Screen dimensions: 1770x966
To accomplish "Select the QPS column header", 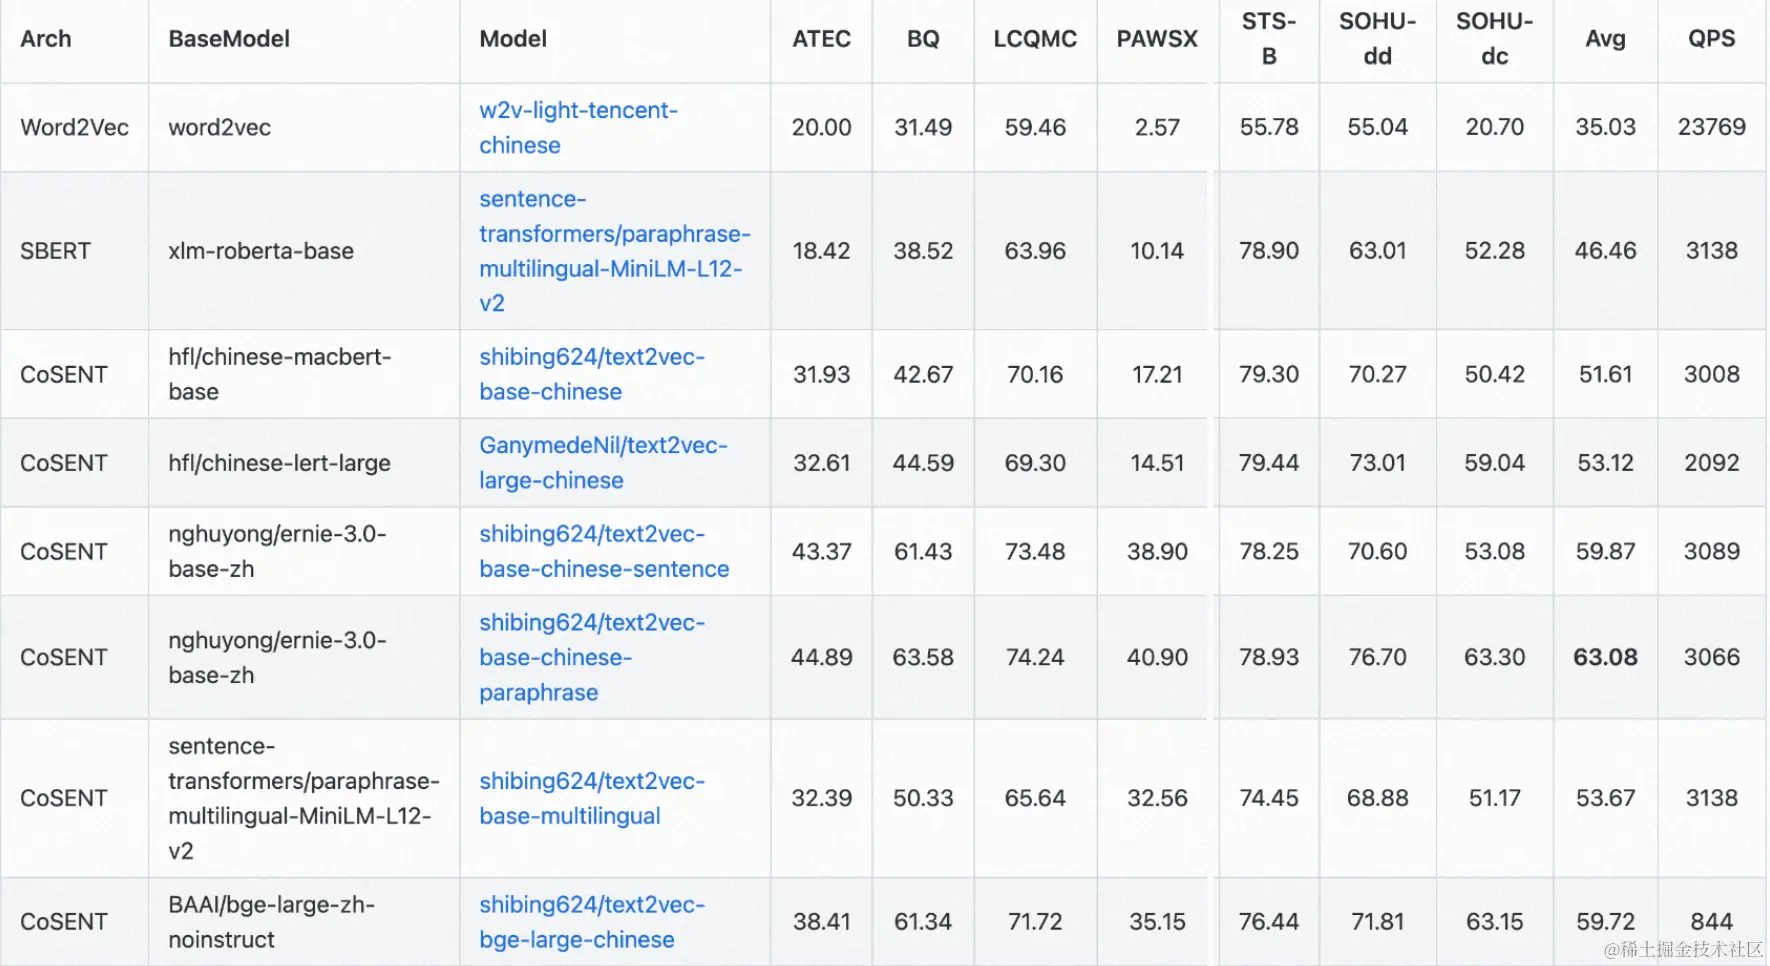I will tap(1712, 39).
